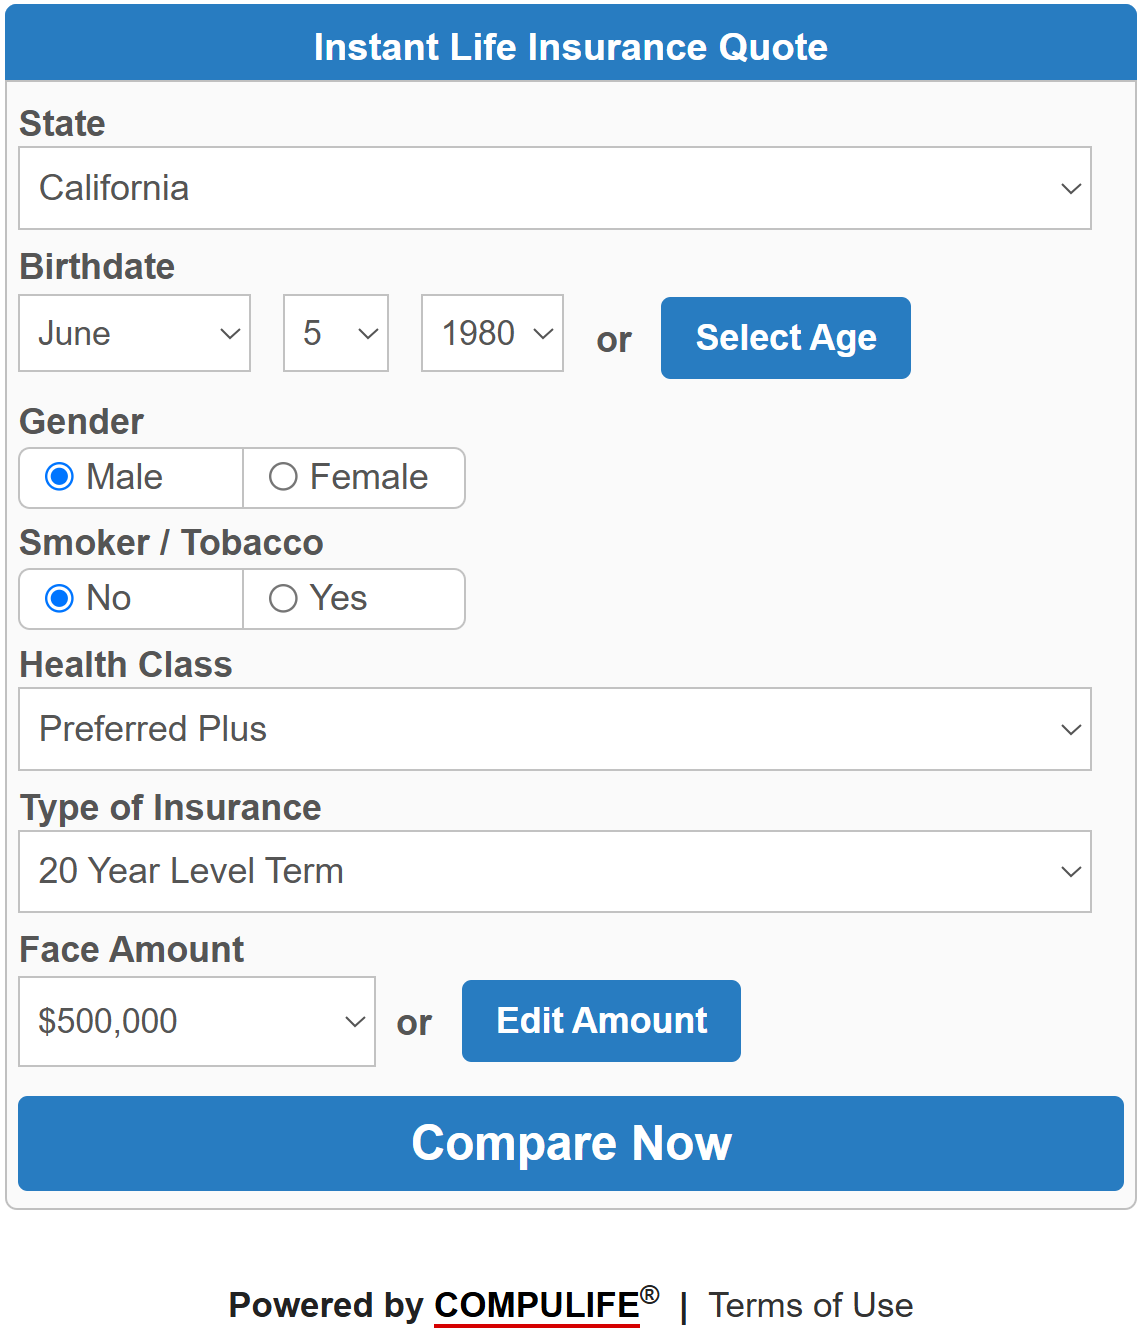Open the State dropdown showing California
1138x1341 pixels.
555,188
